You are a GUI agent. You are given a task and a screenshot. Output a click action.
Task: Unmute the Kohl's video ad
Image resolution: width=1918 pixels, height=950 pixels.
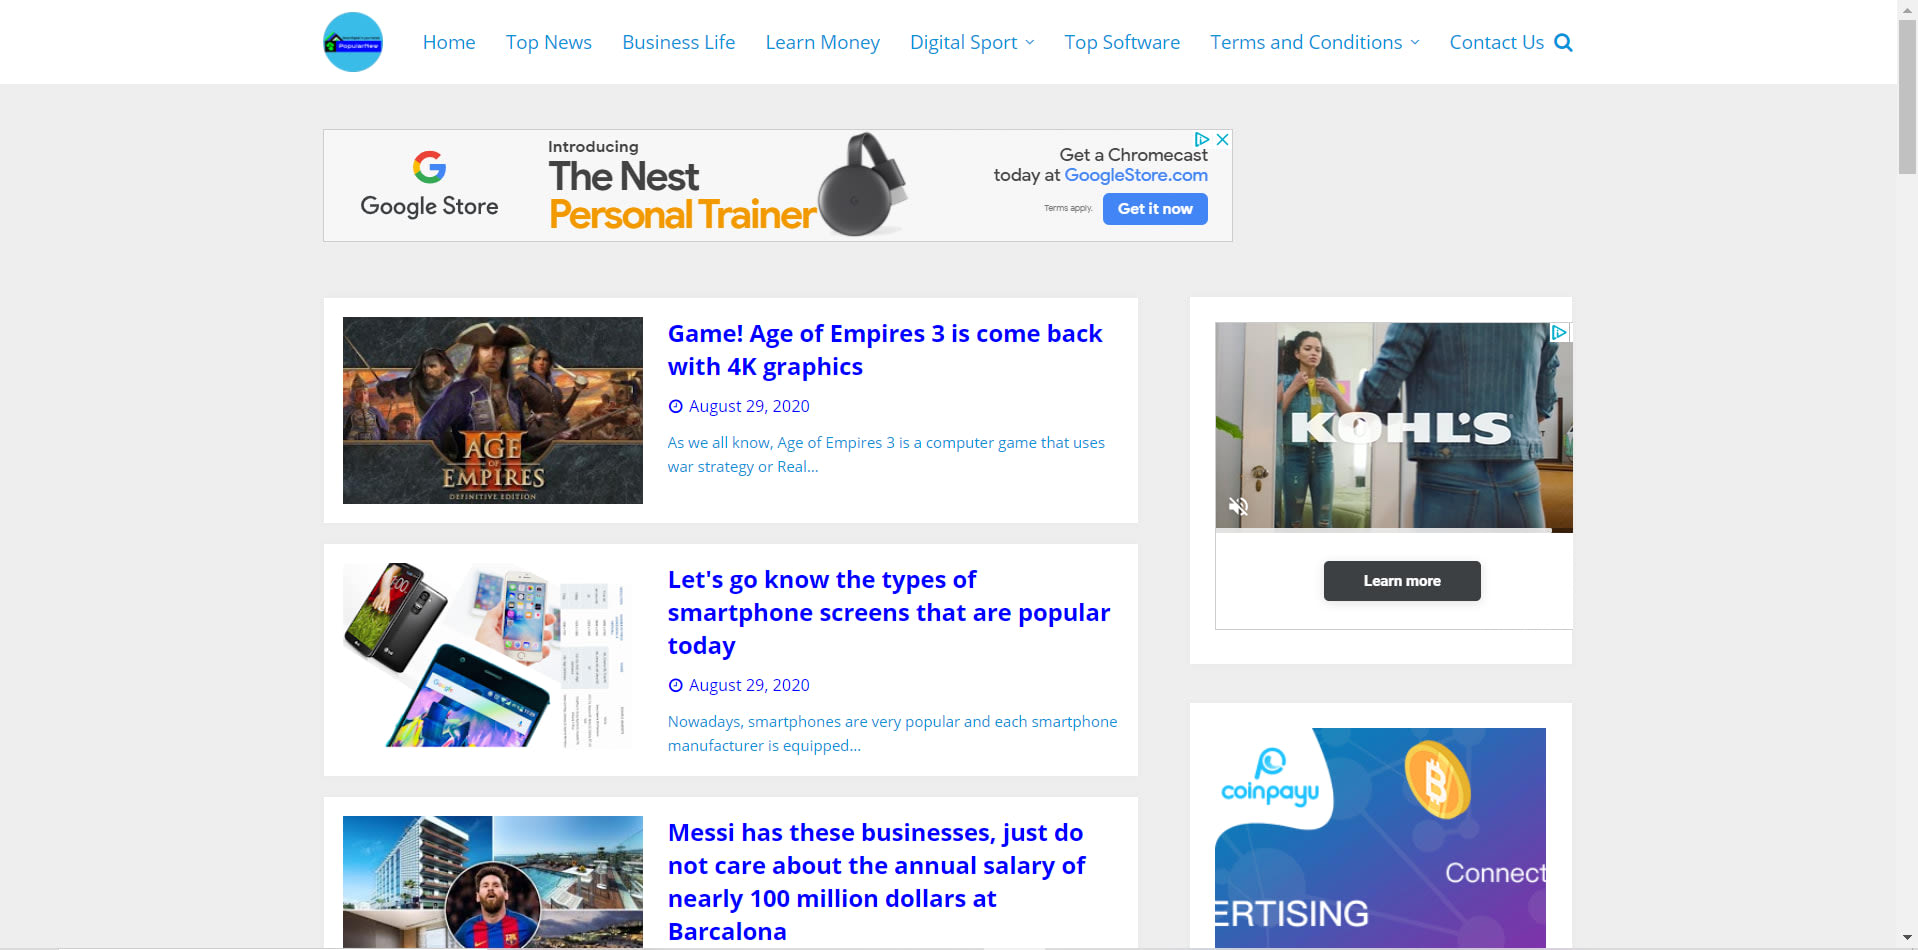(x=1238, y=506)
